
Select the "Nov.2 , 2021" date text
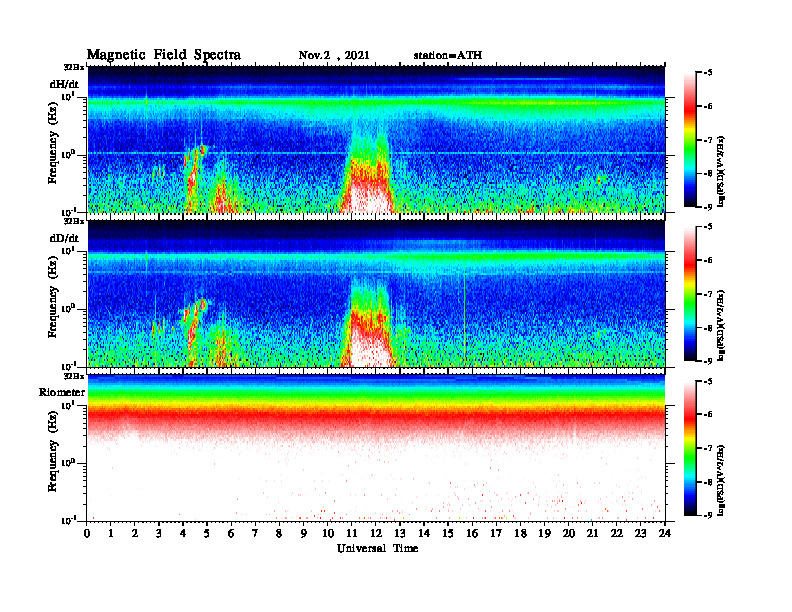point(334,56)
